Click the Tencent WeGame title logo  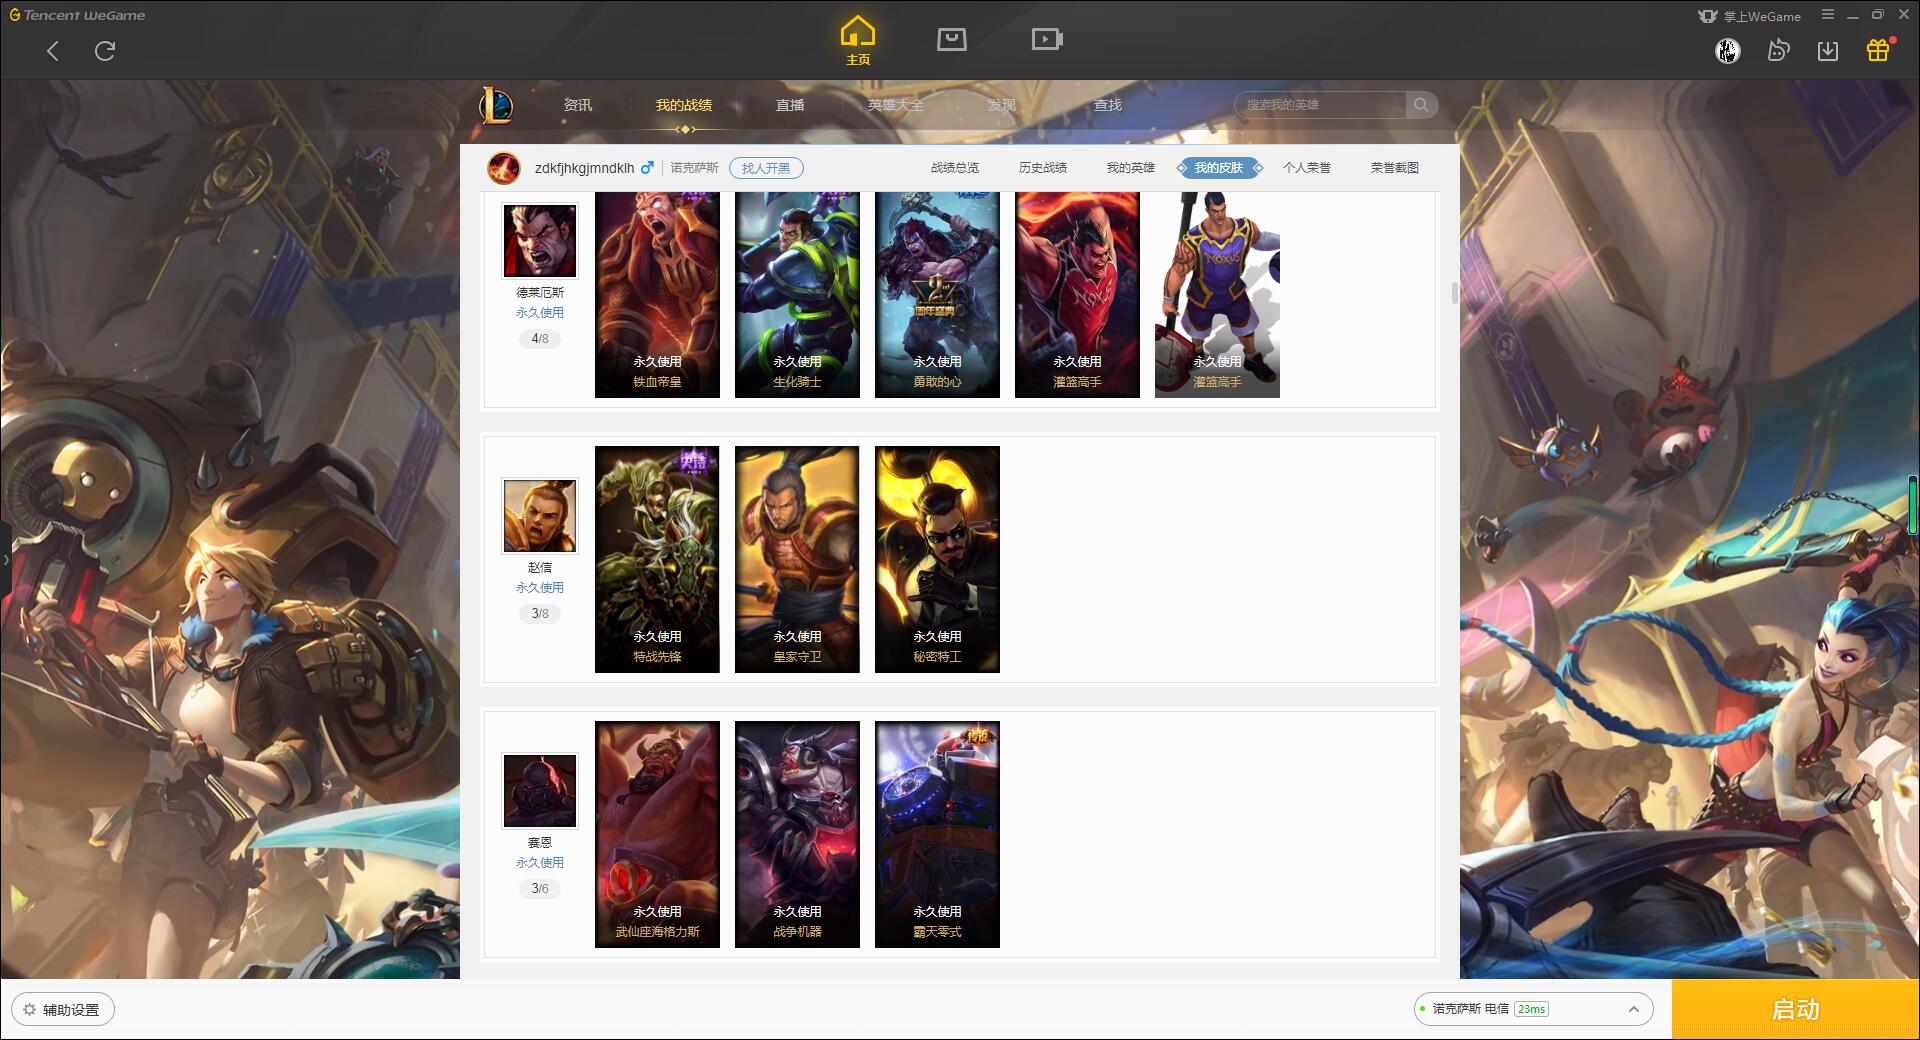point(77,15)
